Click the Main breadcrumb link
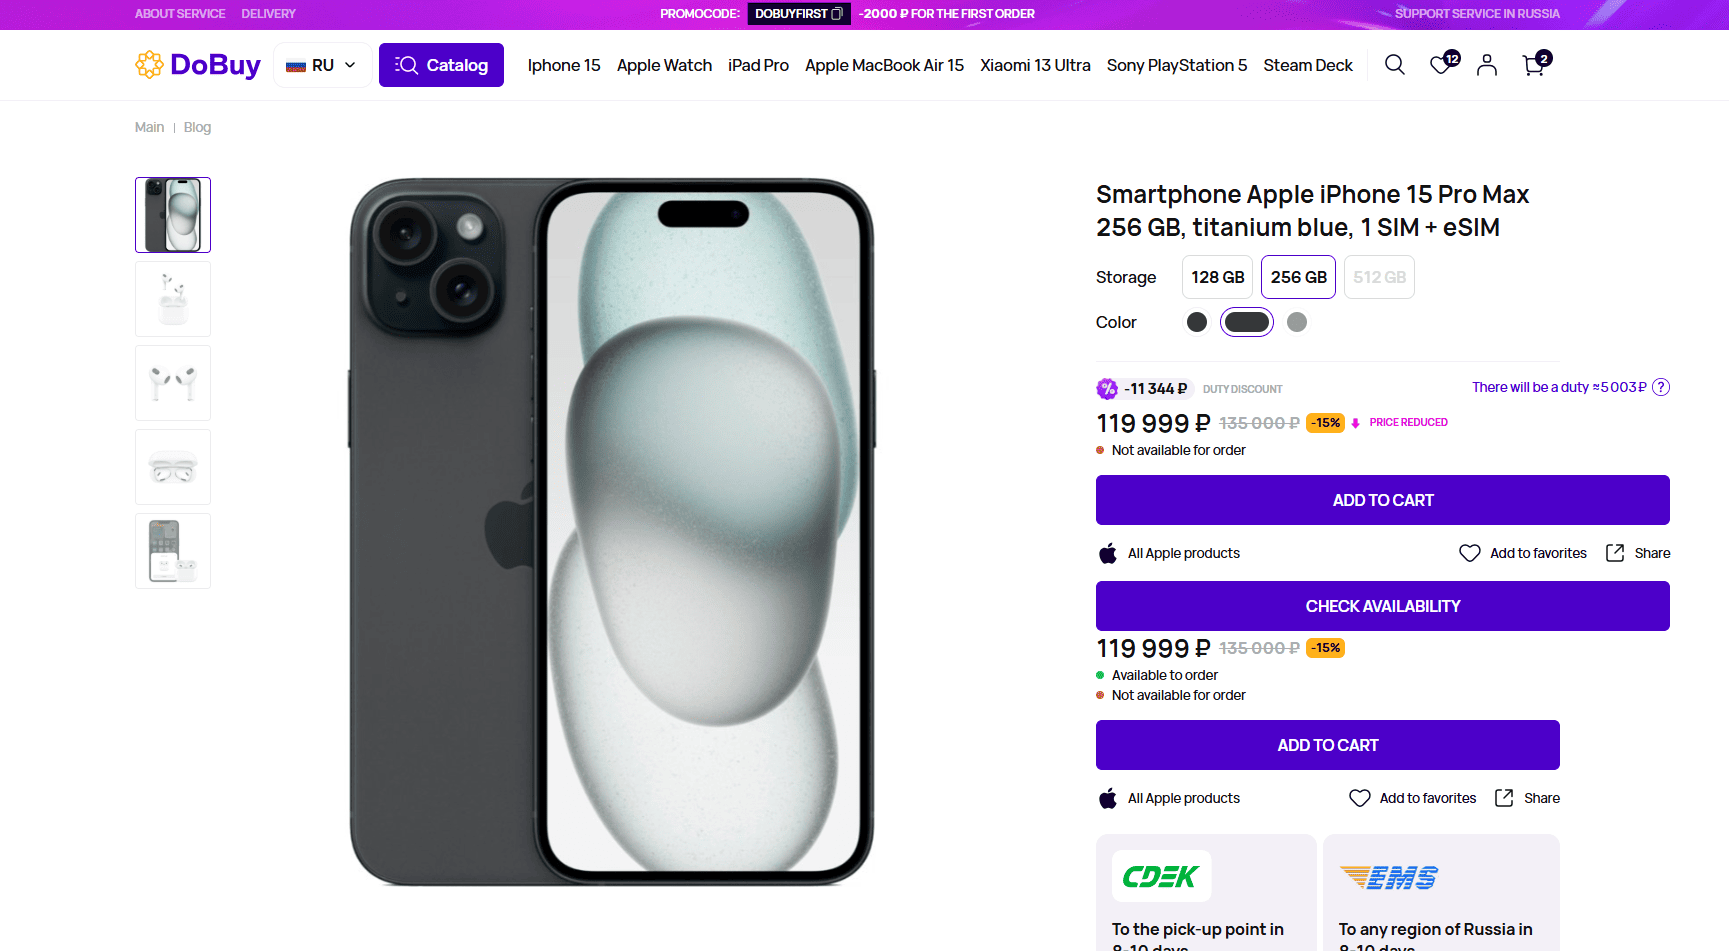Screen dimensions: 1729x951 point(149,127)
